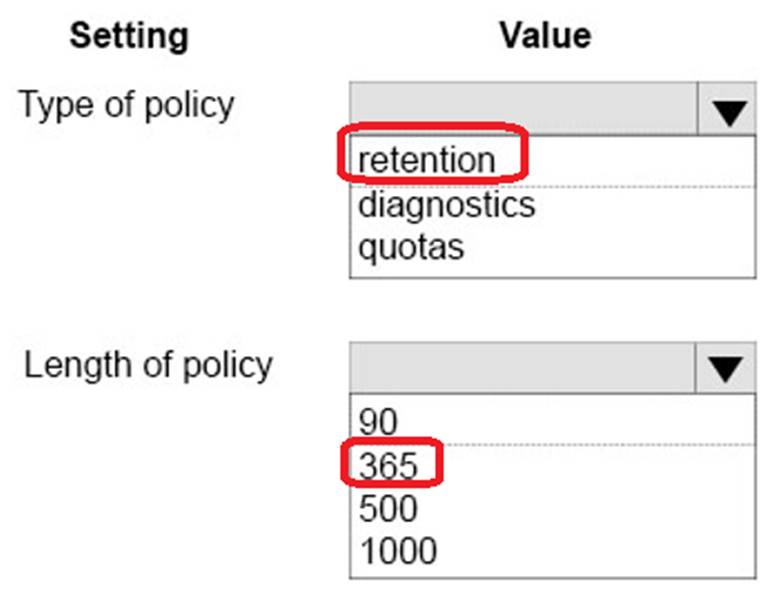Click the Length of policy label
This screenshot has width=779, height=590.
click(x=148, y=364)
